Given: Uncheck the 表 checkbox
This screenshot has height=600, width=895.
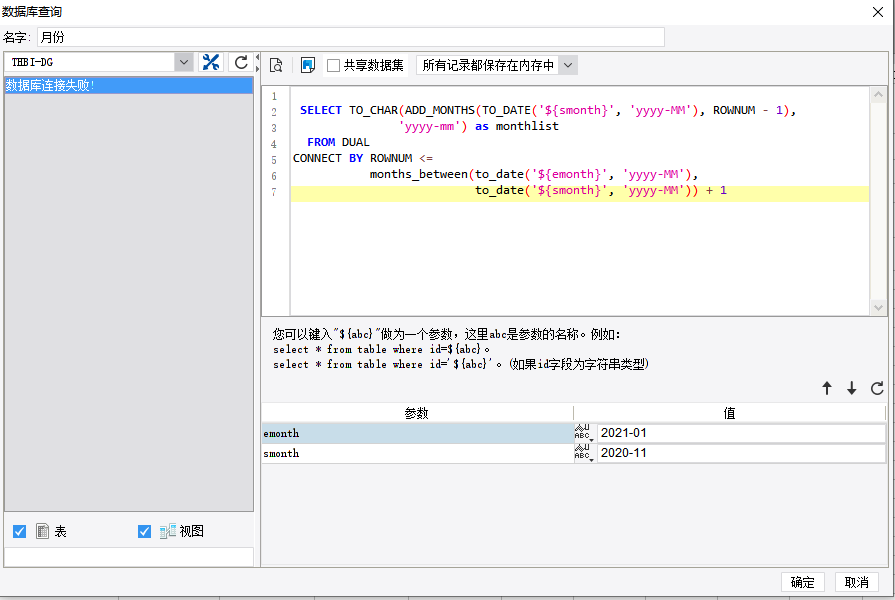Looking at the screenshot, I should [x=19, y=531].
